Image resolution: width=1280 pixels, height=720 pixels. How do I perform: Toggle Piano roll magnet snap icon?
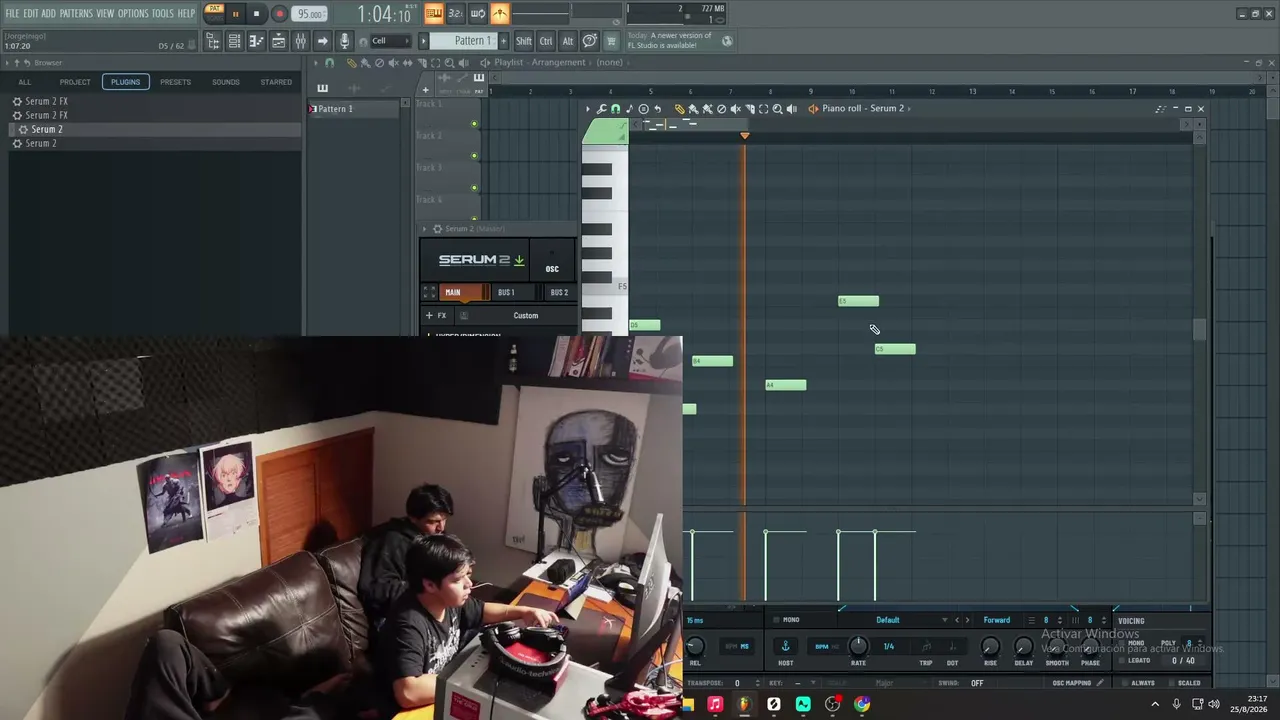coord(615,109)
